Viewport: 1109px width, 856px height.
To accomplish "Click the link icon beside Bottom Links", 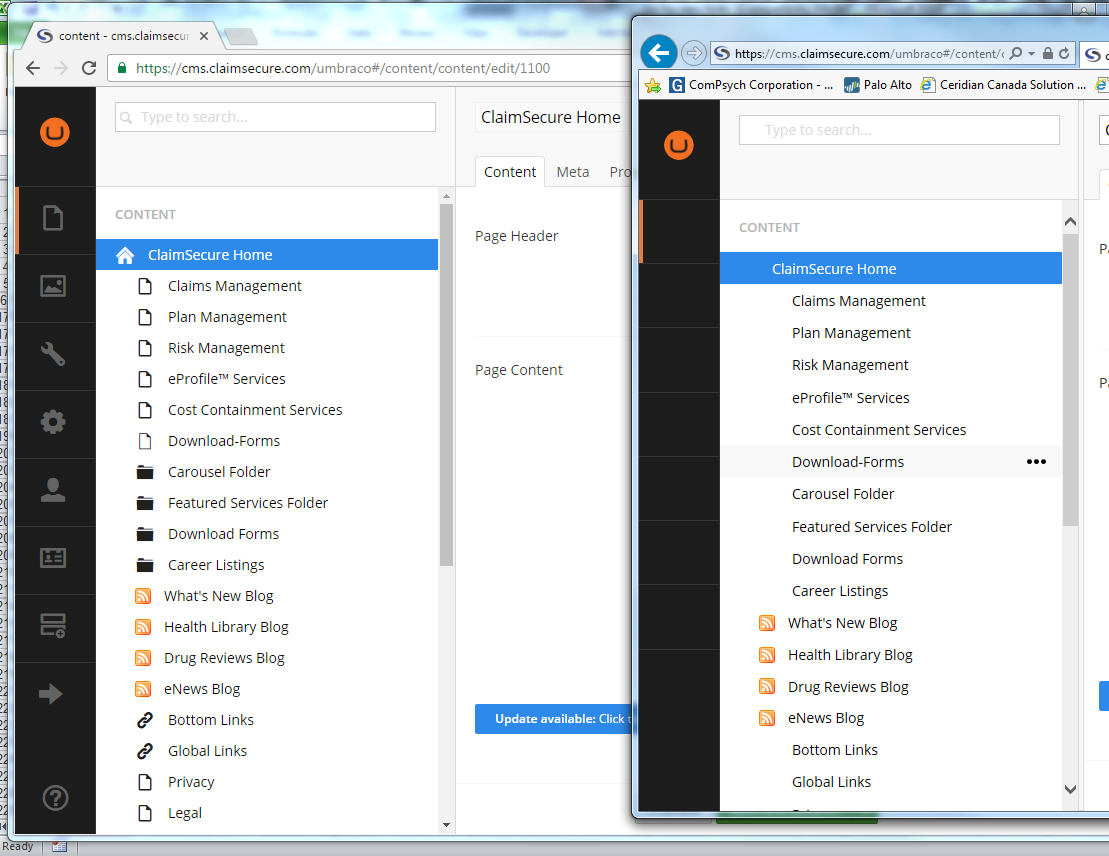I will (145, 720).
